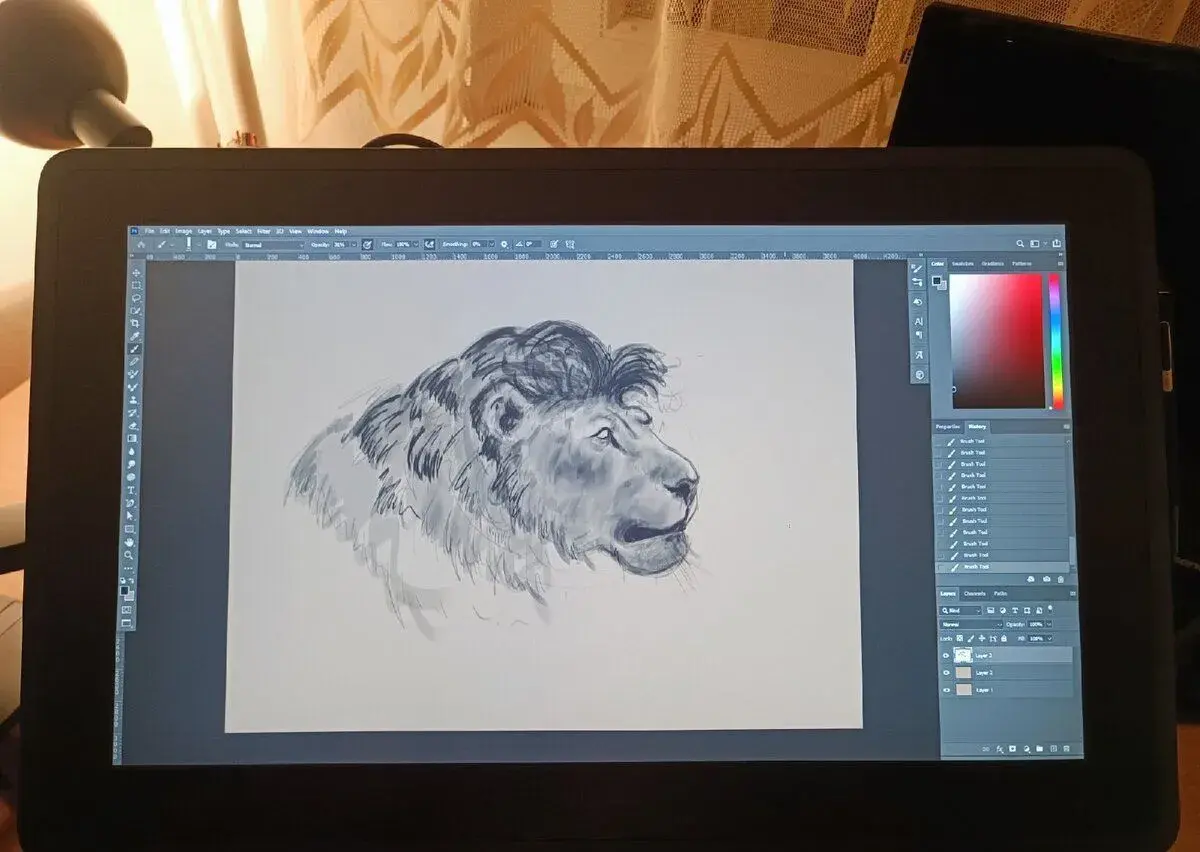Image resolution: width=1200 pixels, height=852 pixels.
Task: Toggle visibility of Layer 2
Action: pos(946,672)
